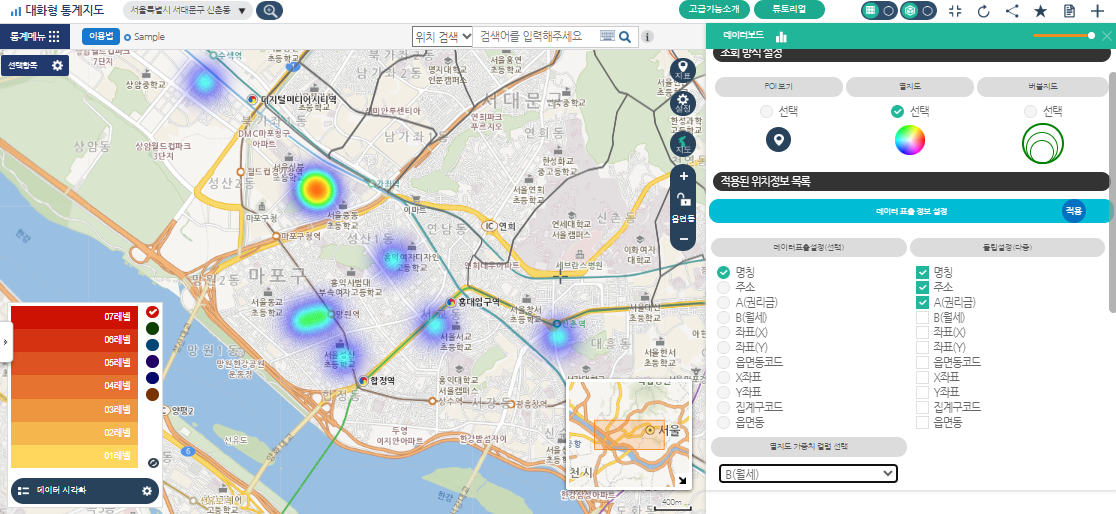
Task: Click the share icon in top toolbar
Action: click(1012, 11)
